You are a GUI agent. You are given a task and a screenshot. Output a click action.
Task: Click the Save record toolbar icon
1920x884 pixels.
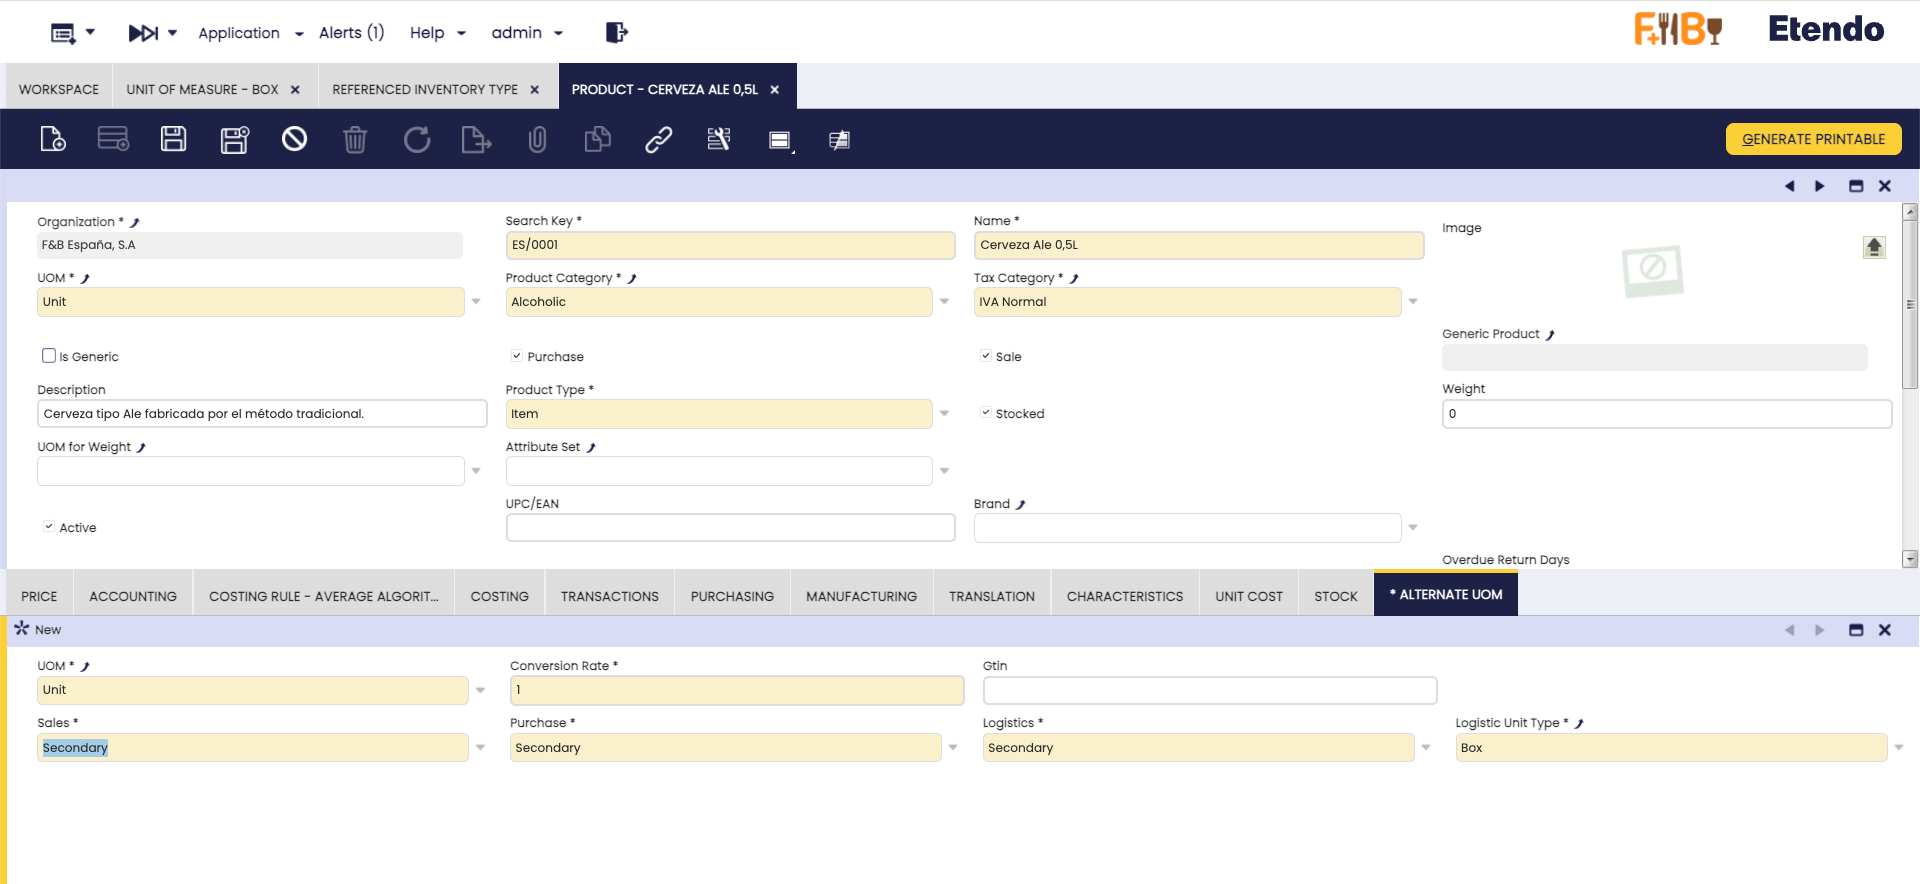coord(174,139)
